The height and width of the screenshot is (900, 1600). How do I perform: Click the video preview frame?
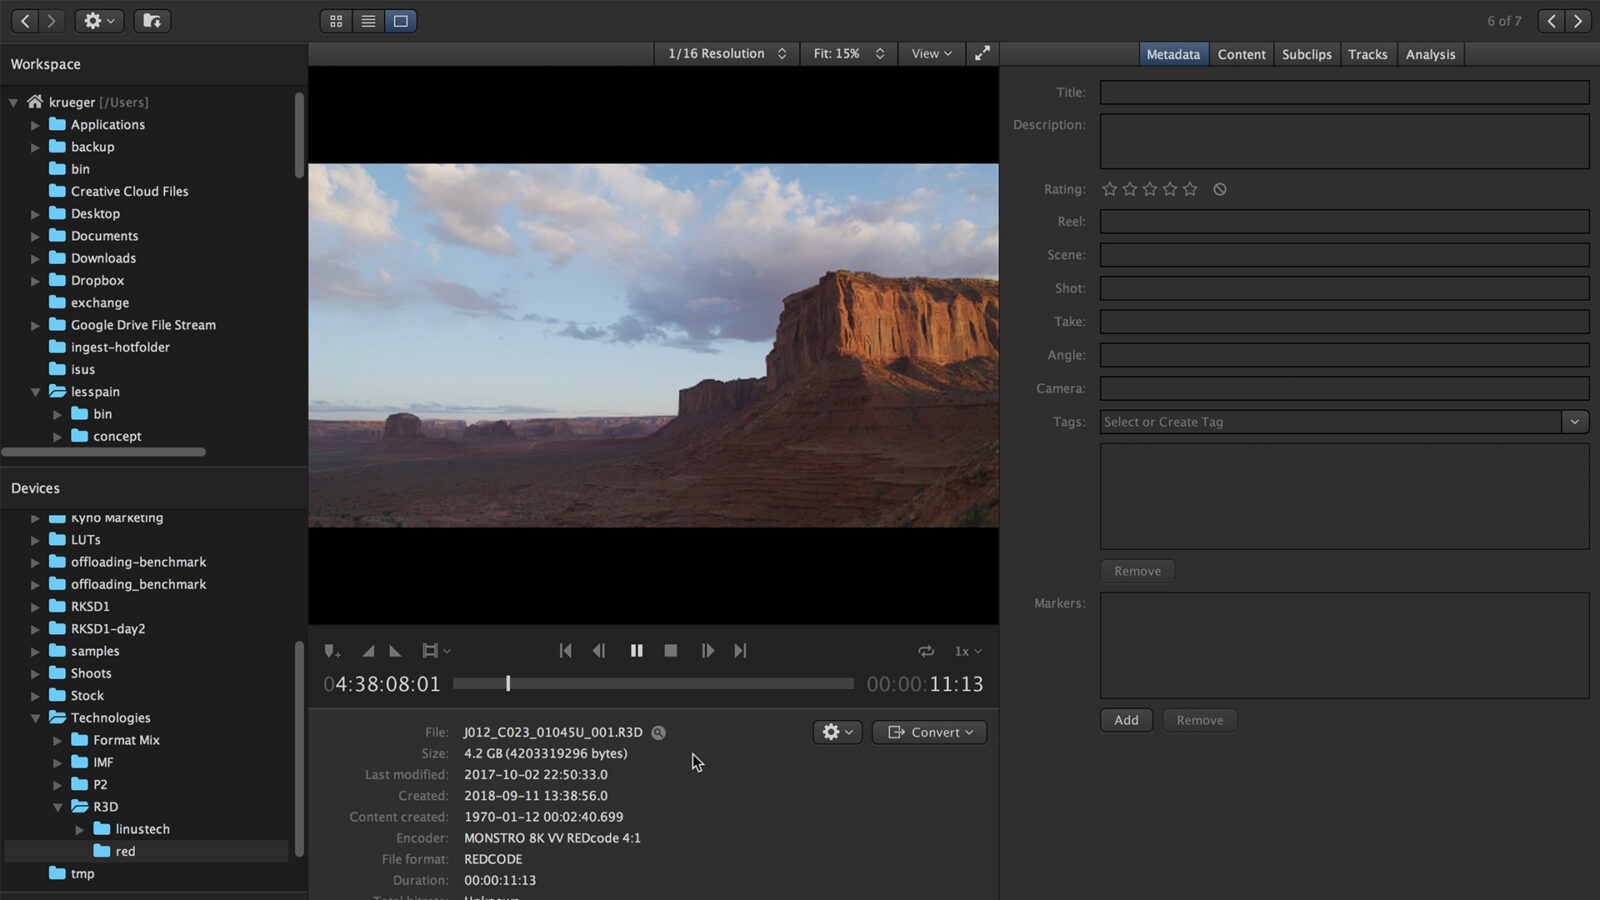pos(653,345)
